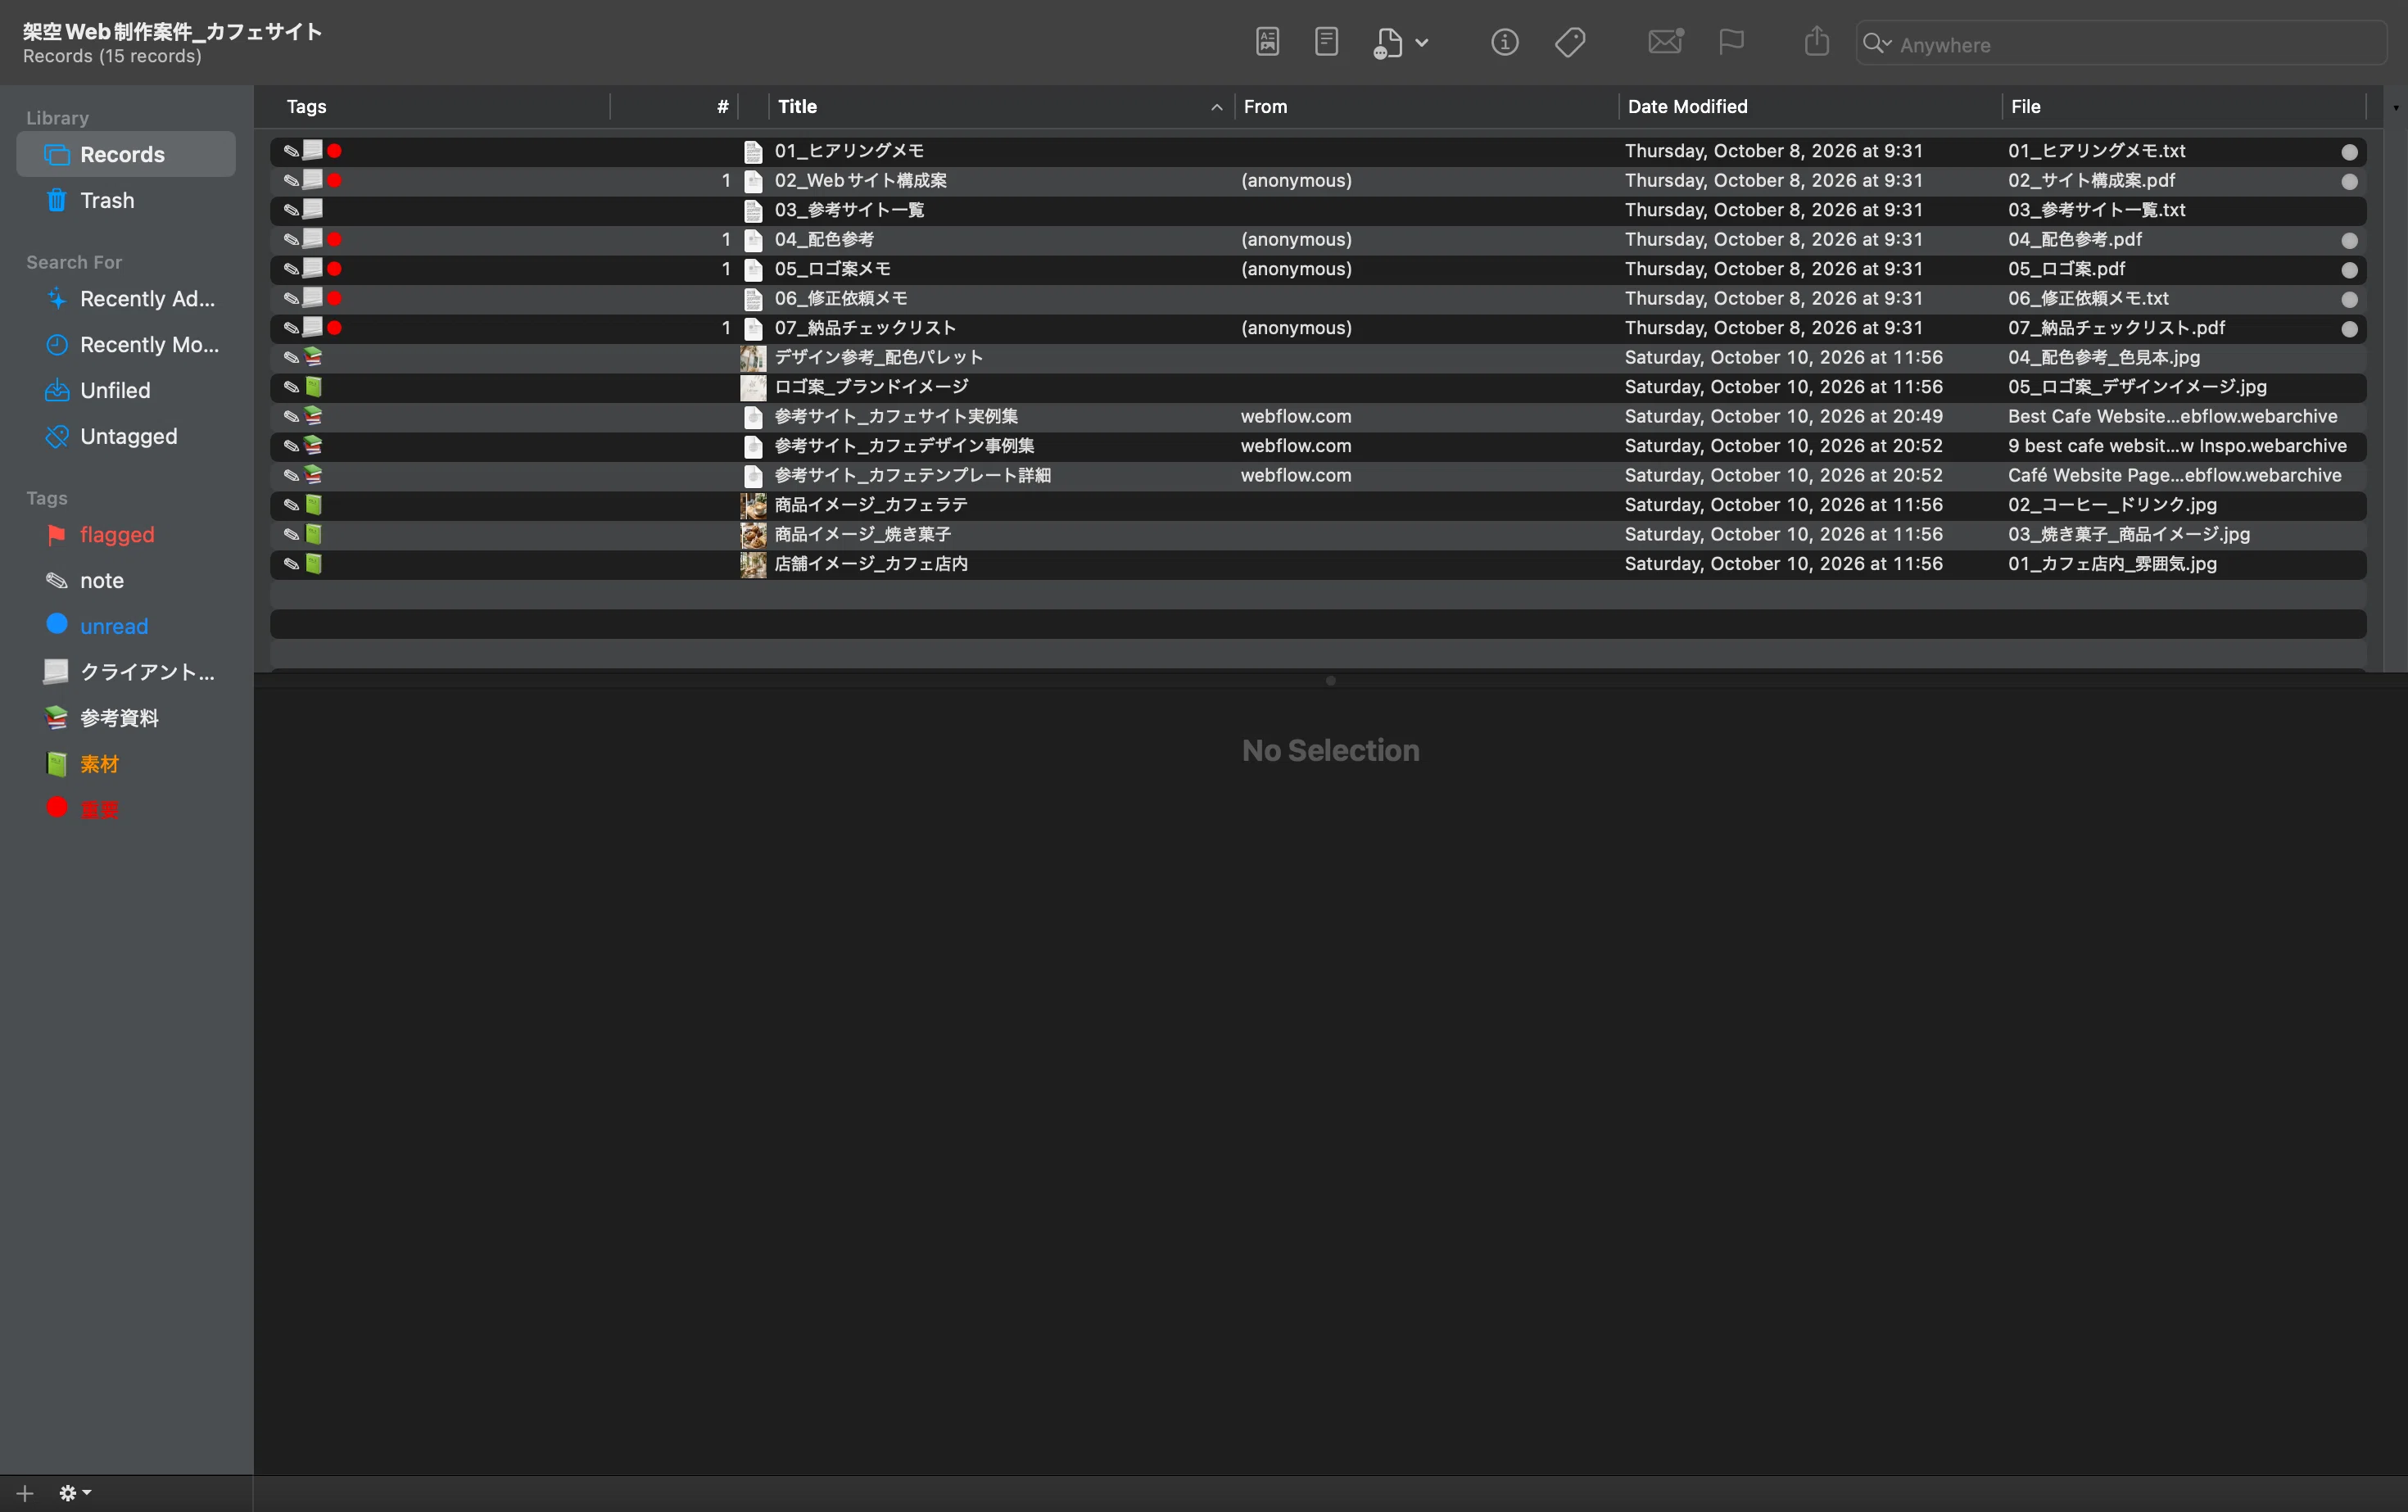The width and height of the screenshot is (2408, 1512).
Task: Open the Unfiled smart folder
Action: point(126,391)
